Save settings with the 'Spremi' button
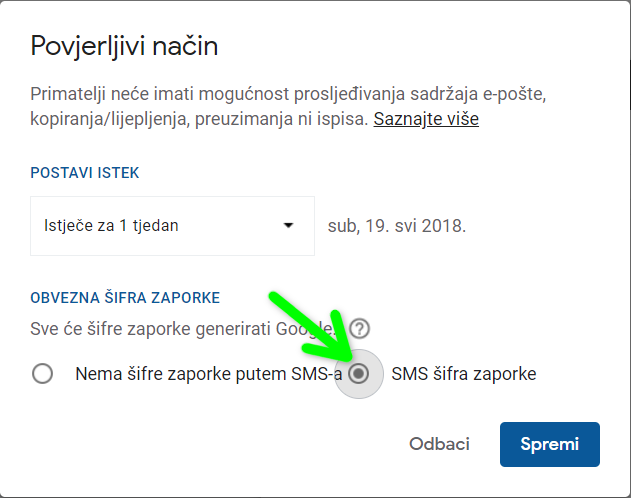 (550, 444)
